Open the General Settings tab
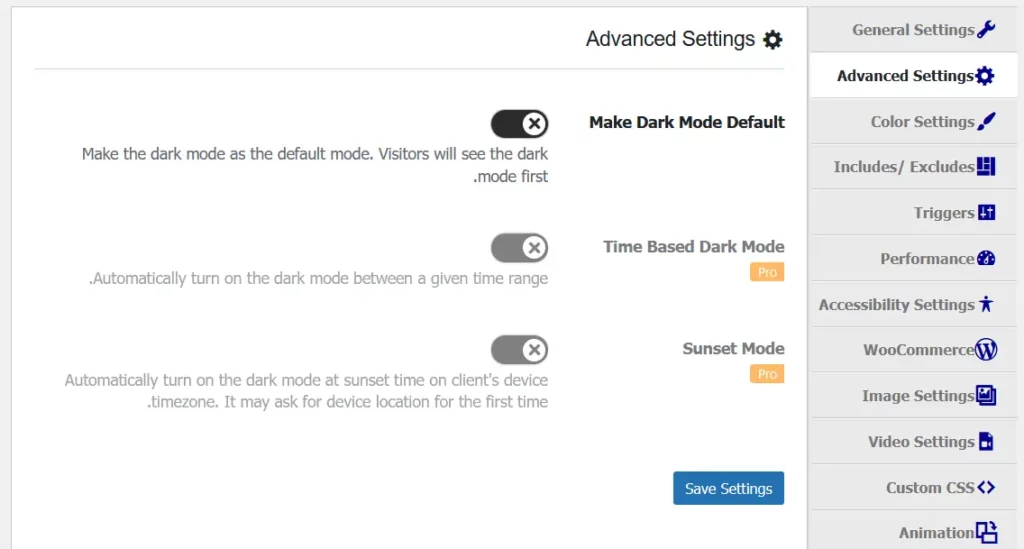 click(x=912, y=30)
